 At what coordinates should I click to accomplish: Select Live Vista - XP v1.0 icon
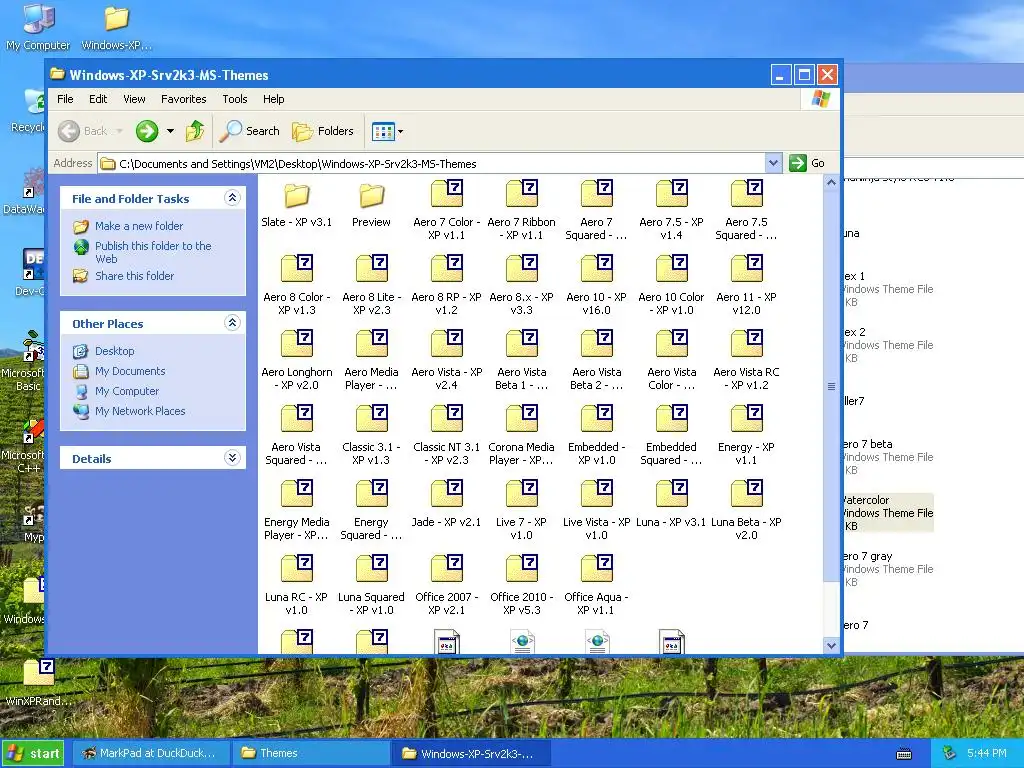coord(597,494)
